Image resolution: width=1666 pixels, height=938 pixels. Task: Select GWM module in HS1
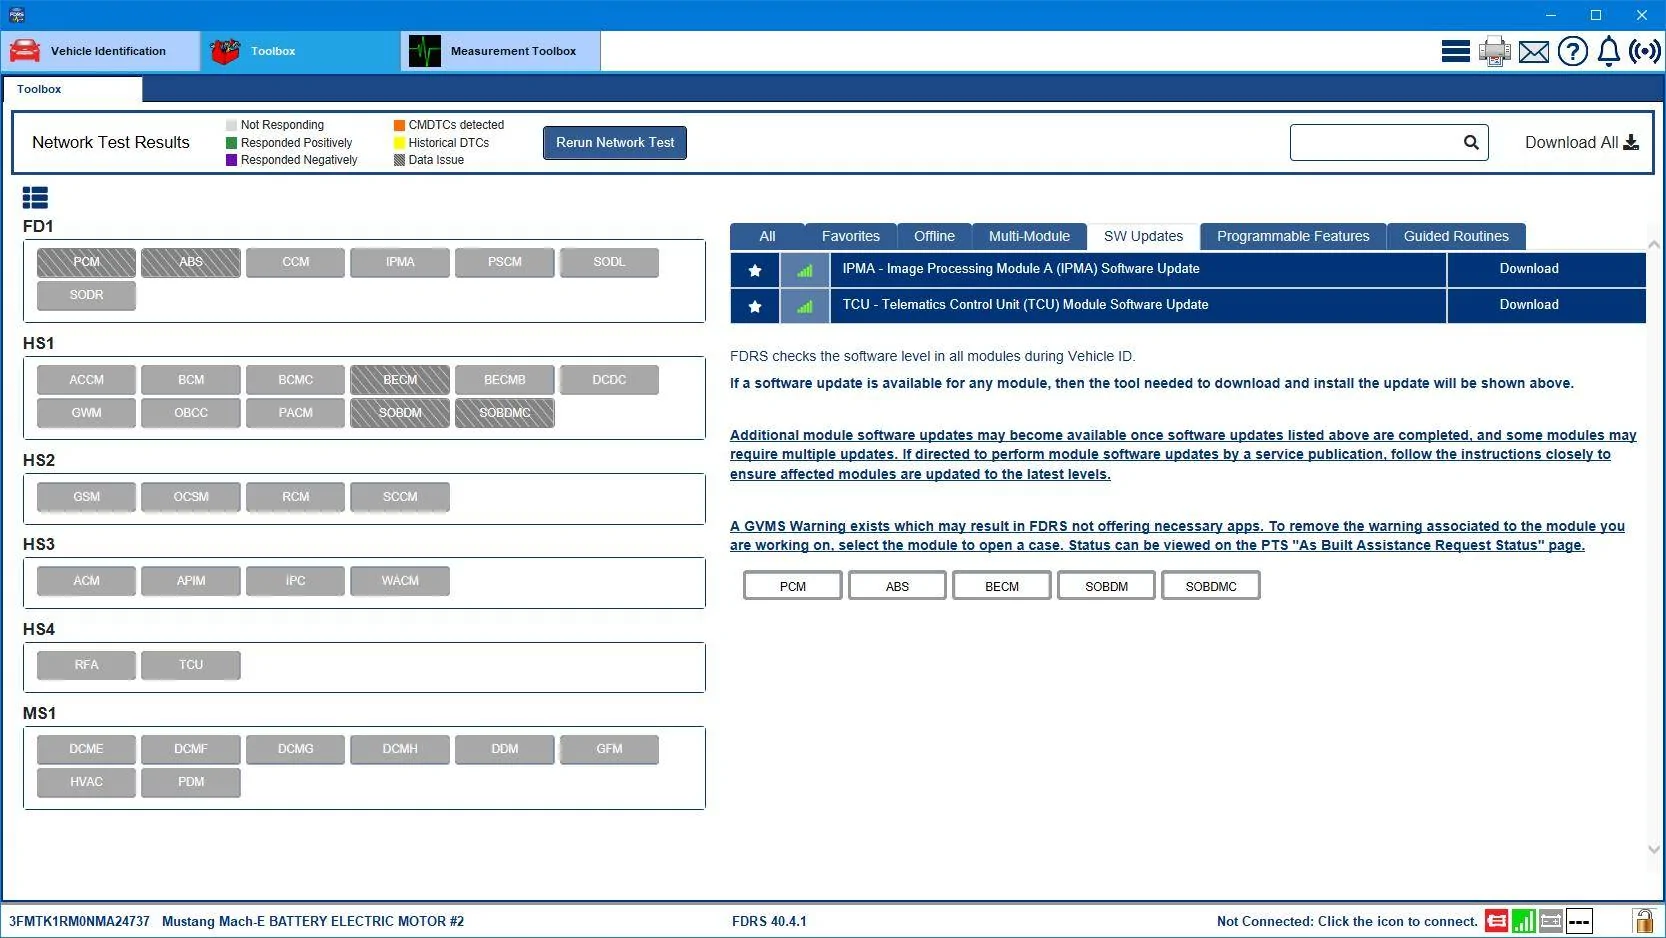[86, 413]
